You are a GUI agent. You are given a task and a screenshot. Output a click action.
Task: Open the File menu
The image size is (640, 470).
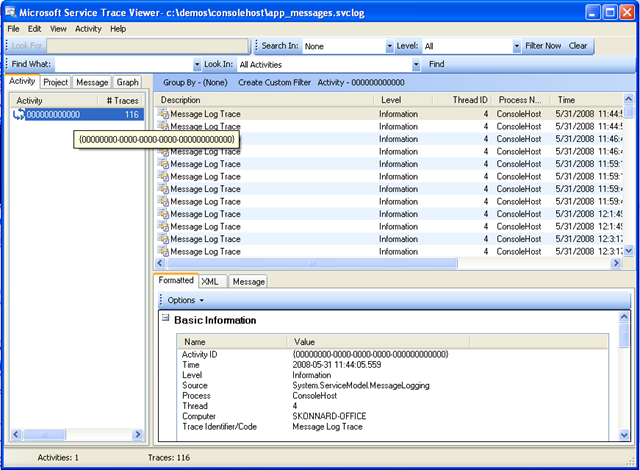tap(13, 29)
